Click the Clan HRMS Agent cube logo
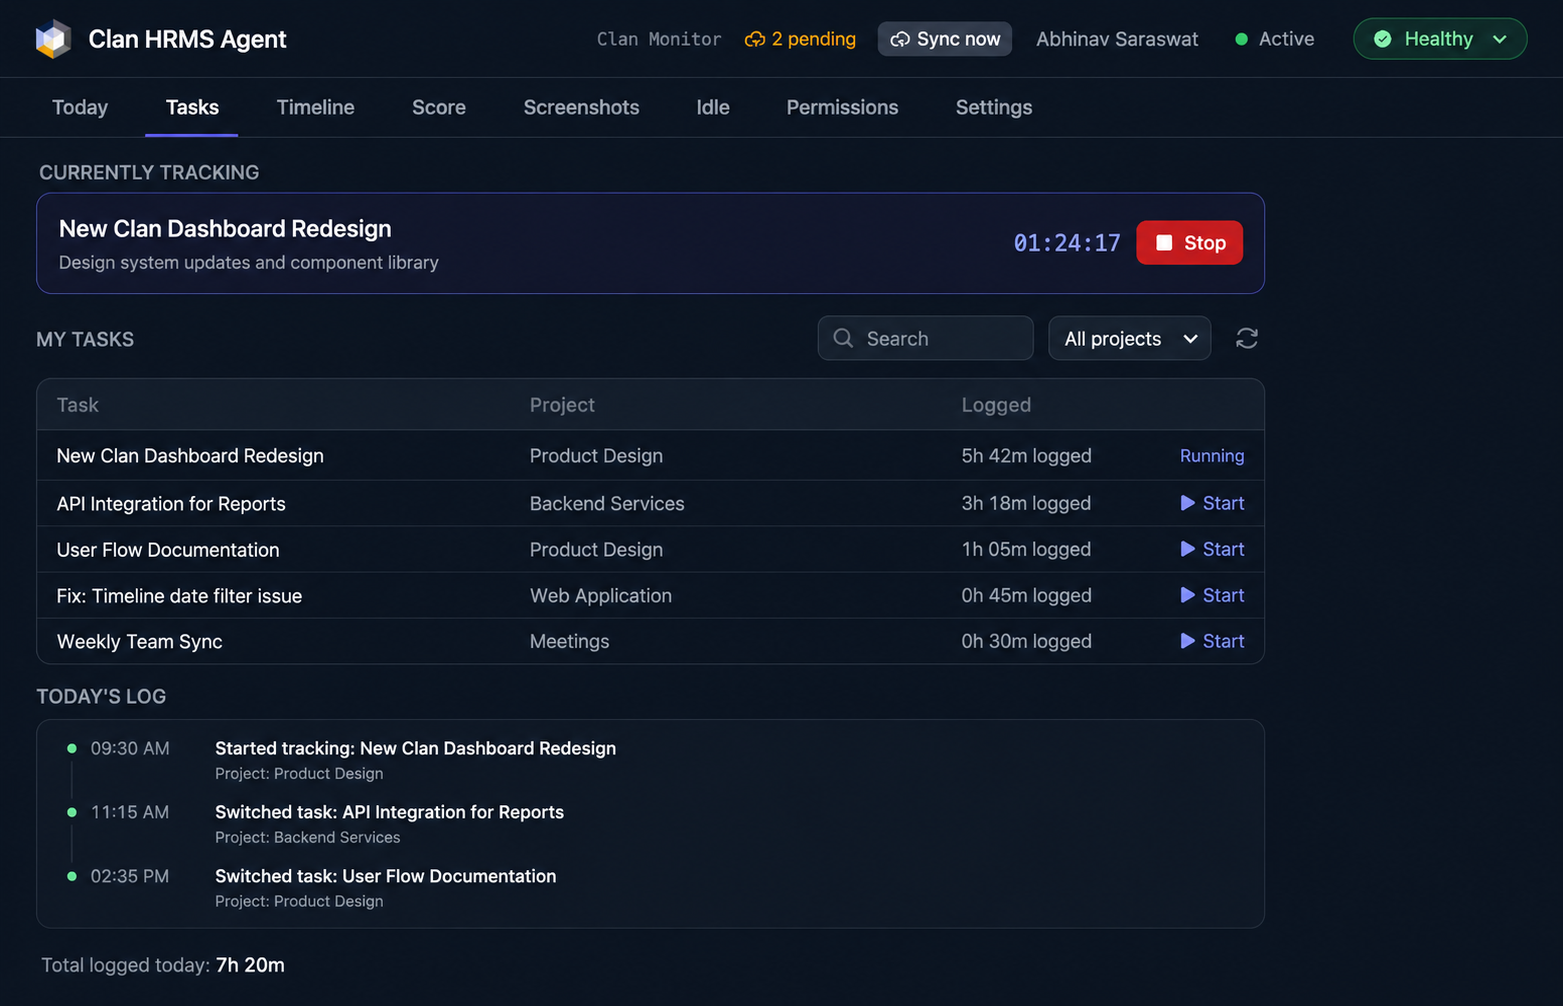 click(53, 39)
